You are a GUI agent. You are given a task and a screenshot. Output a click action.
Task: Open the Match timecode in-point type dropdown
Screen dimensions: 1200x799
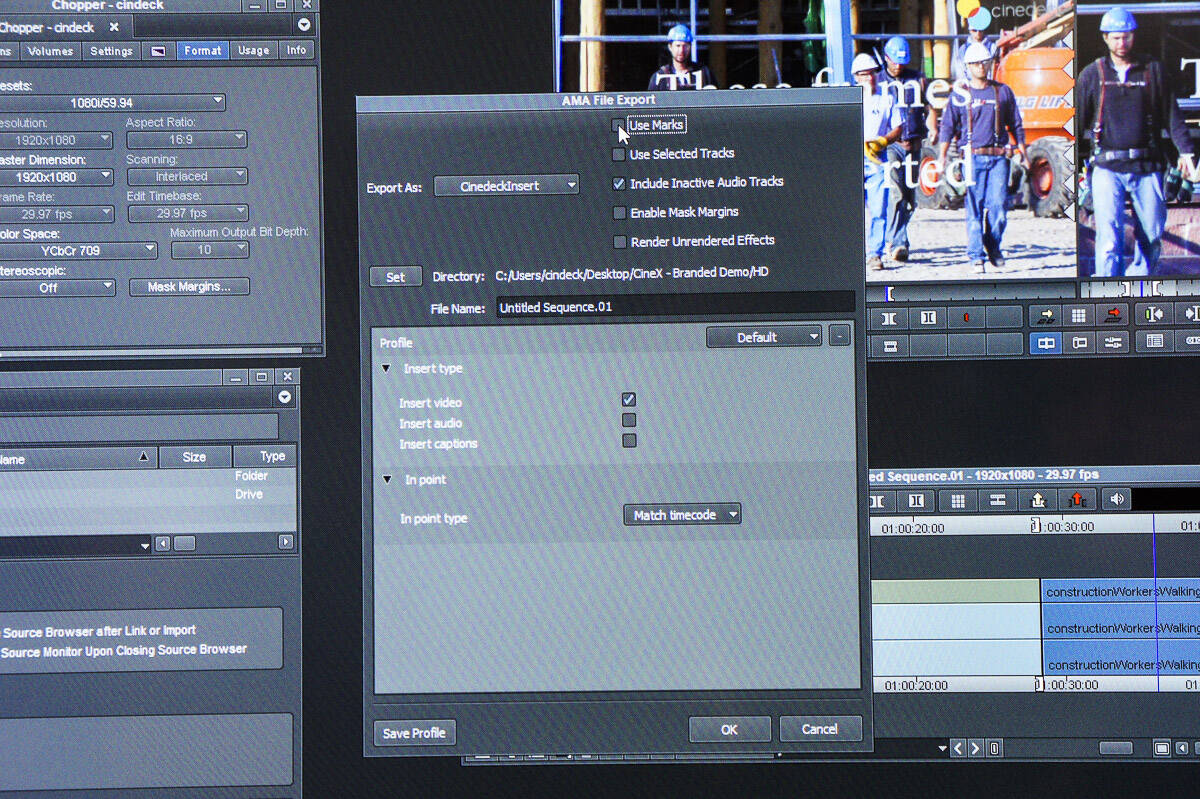pyautogui.click(x=682, y=515)
